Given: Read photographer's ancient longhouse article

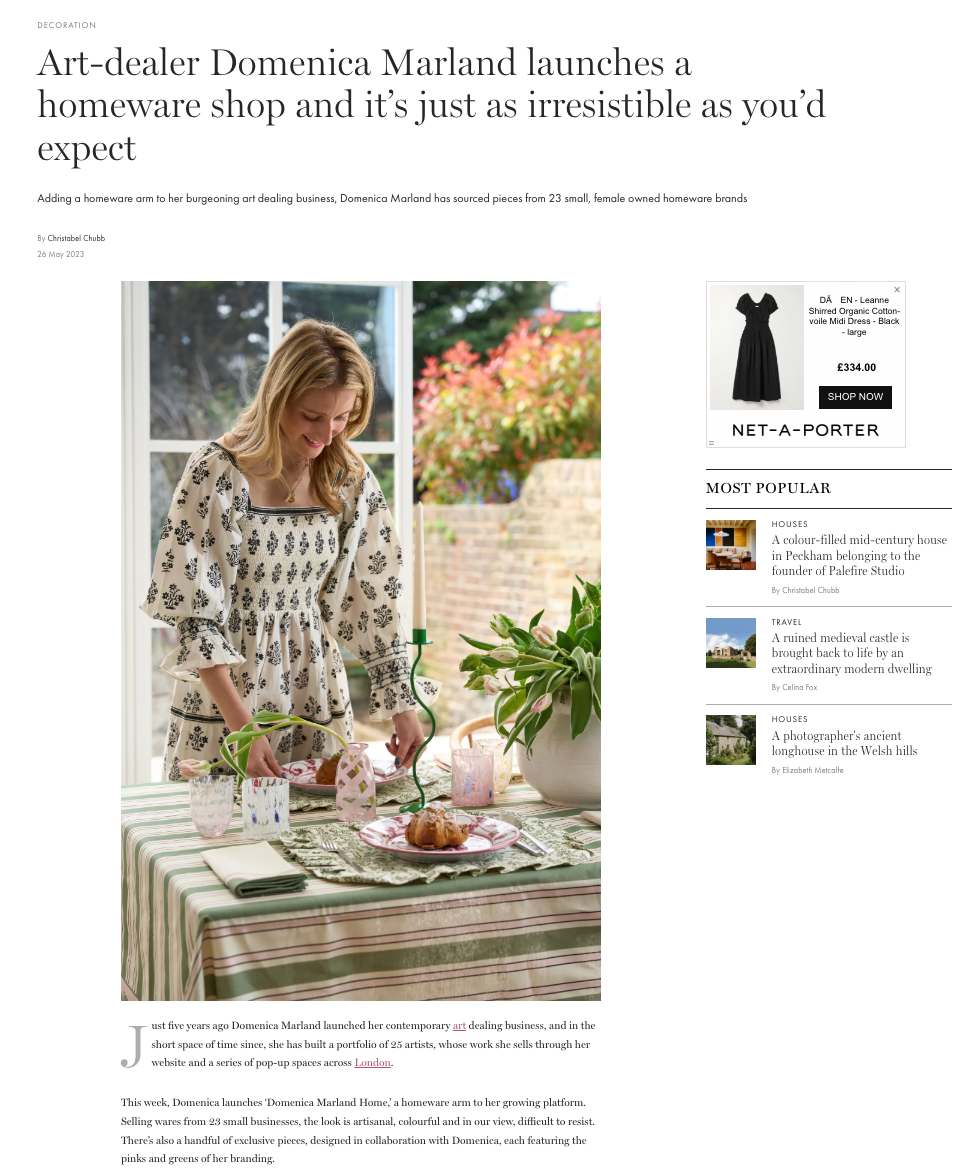Looking at the screenshot, I should (x=844, y=743).
